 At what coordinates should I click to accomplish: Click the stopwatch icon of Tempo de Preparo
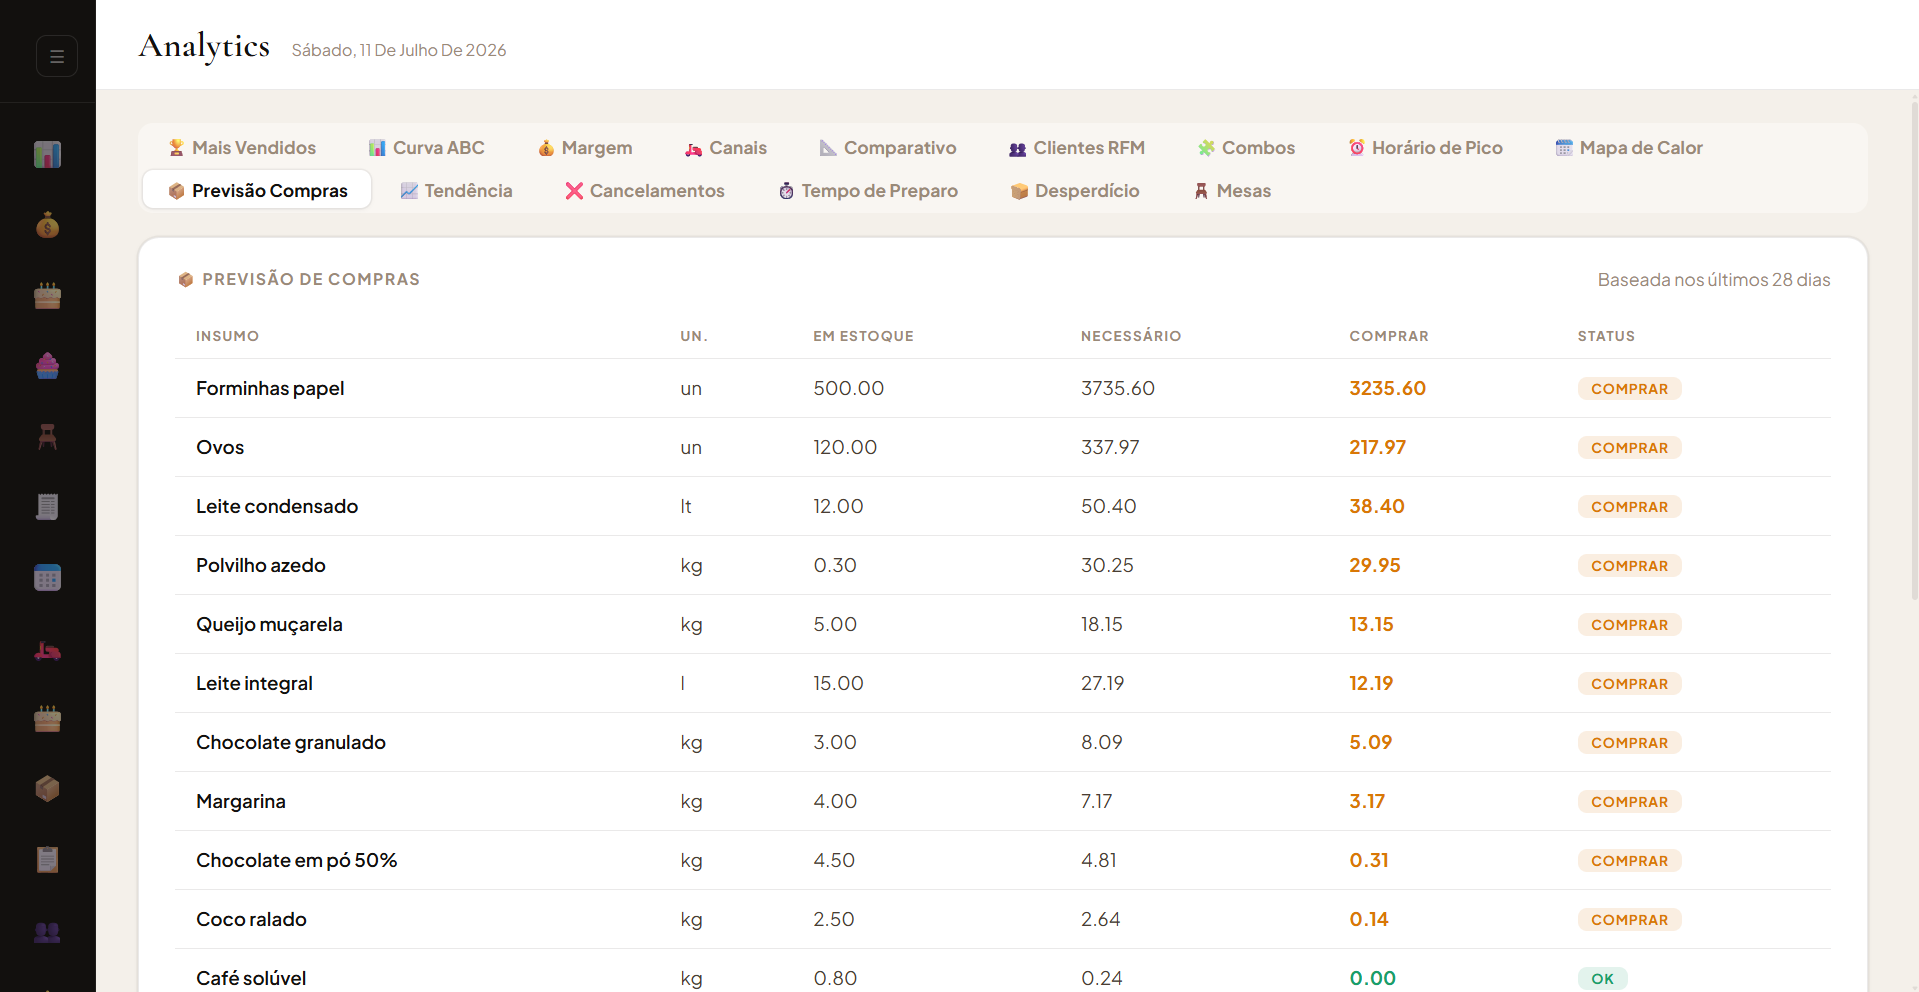pyautogui.click(x=786, y=191)
